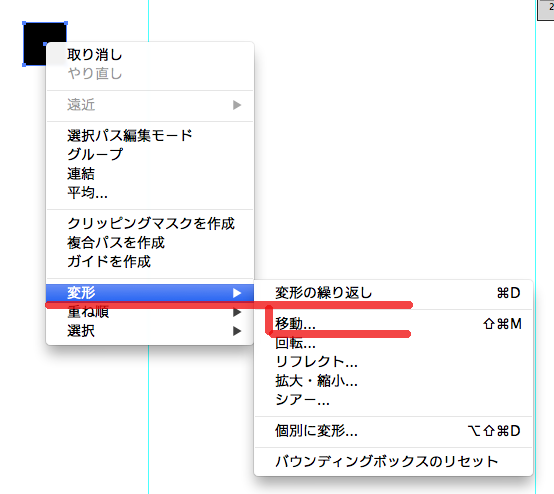This screenshot has width=554, height=494.
Task: Open the 選択パス編集モード menu entry
Action: pos(150,135)
